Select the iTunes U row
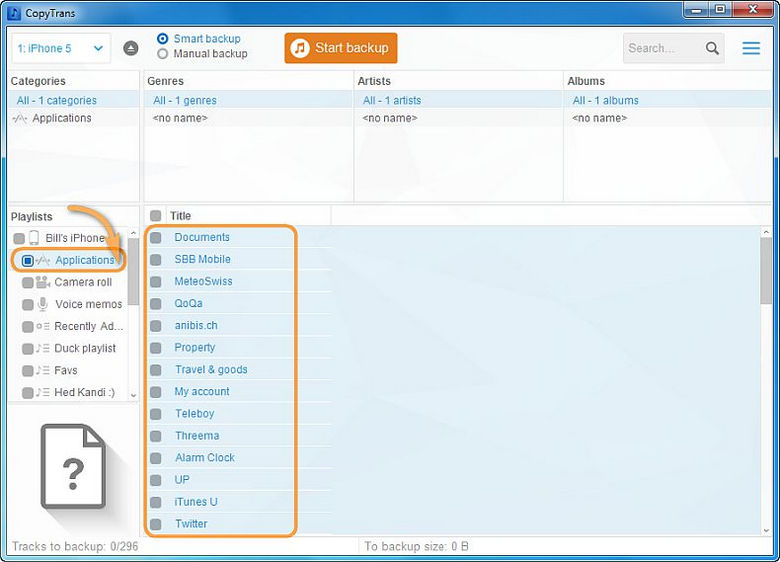The image size is (780, 562). 238,502
